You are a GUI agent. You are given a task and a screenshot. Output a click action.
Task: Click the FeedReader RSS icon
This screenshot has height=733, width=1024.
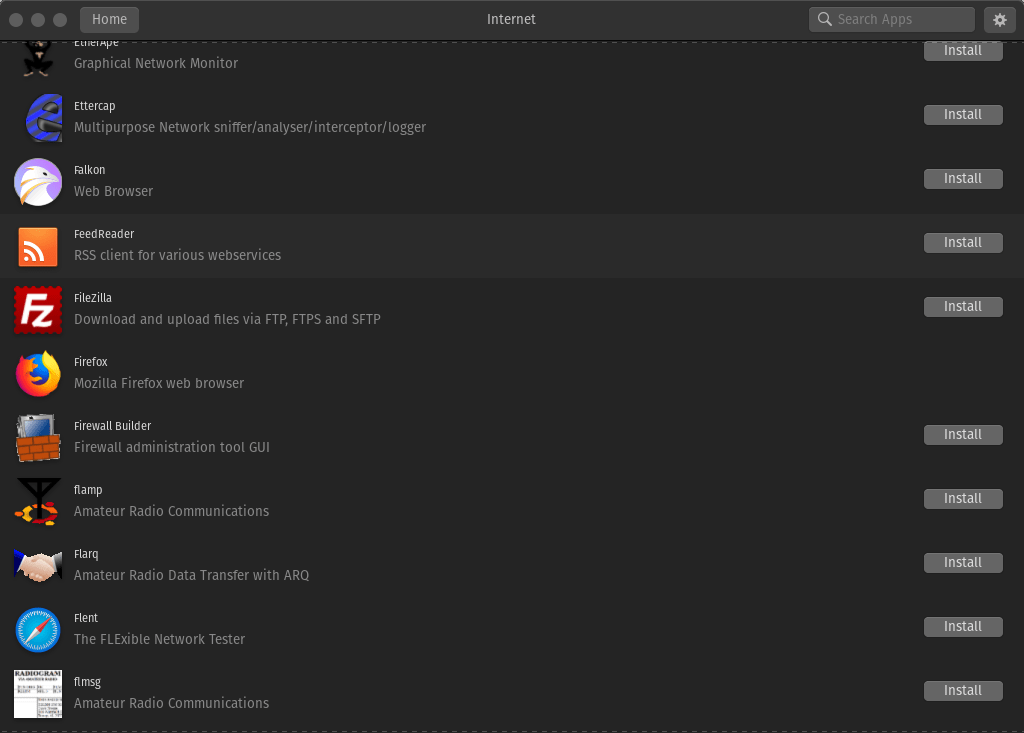click(37, 246)
